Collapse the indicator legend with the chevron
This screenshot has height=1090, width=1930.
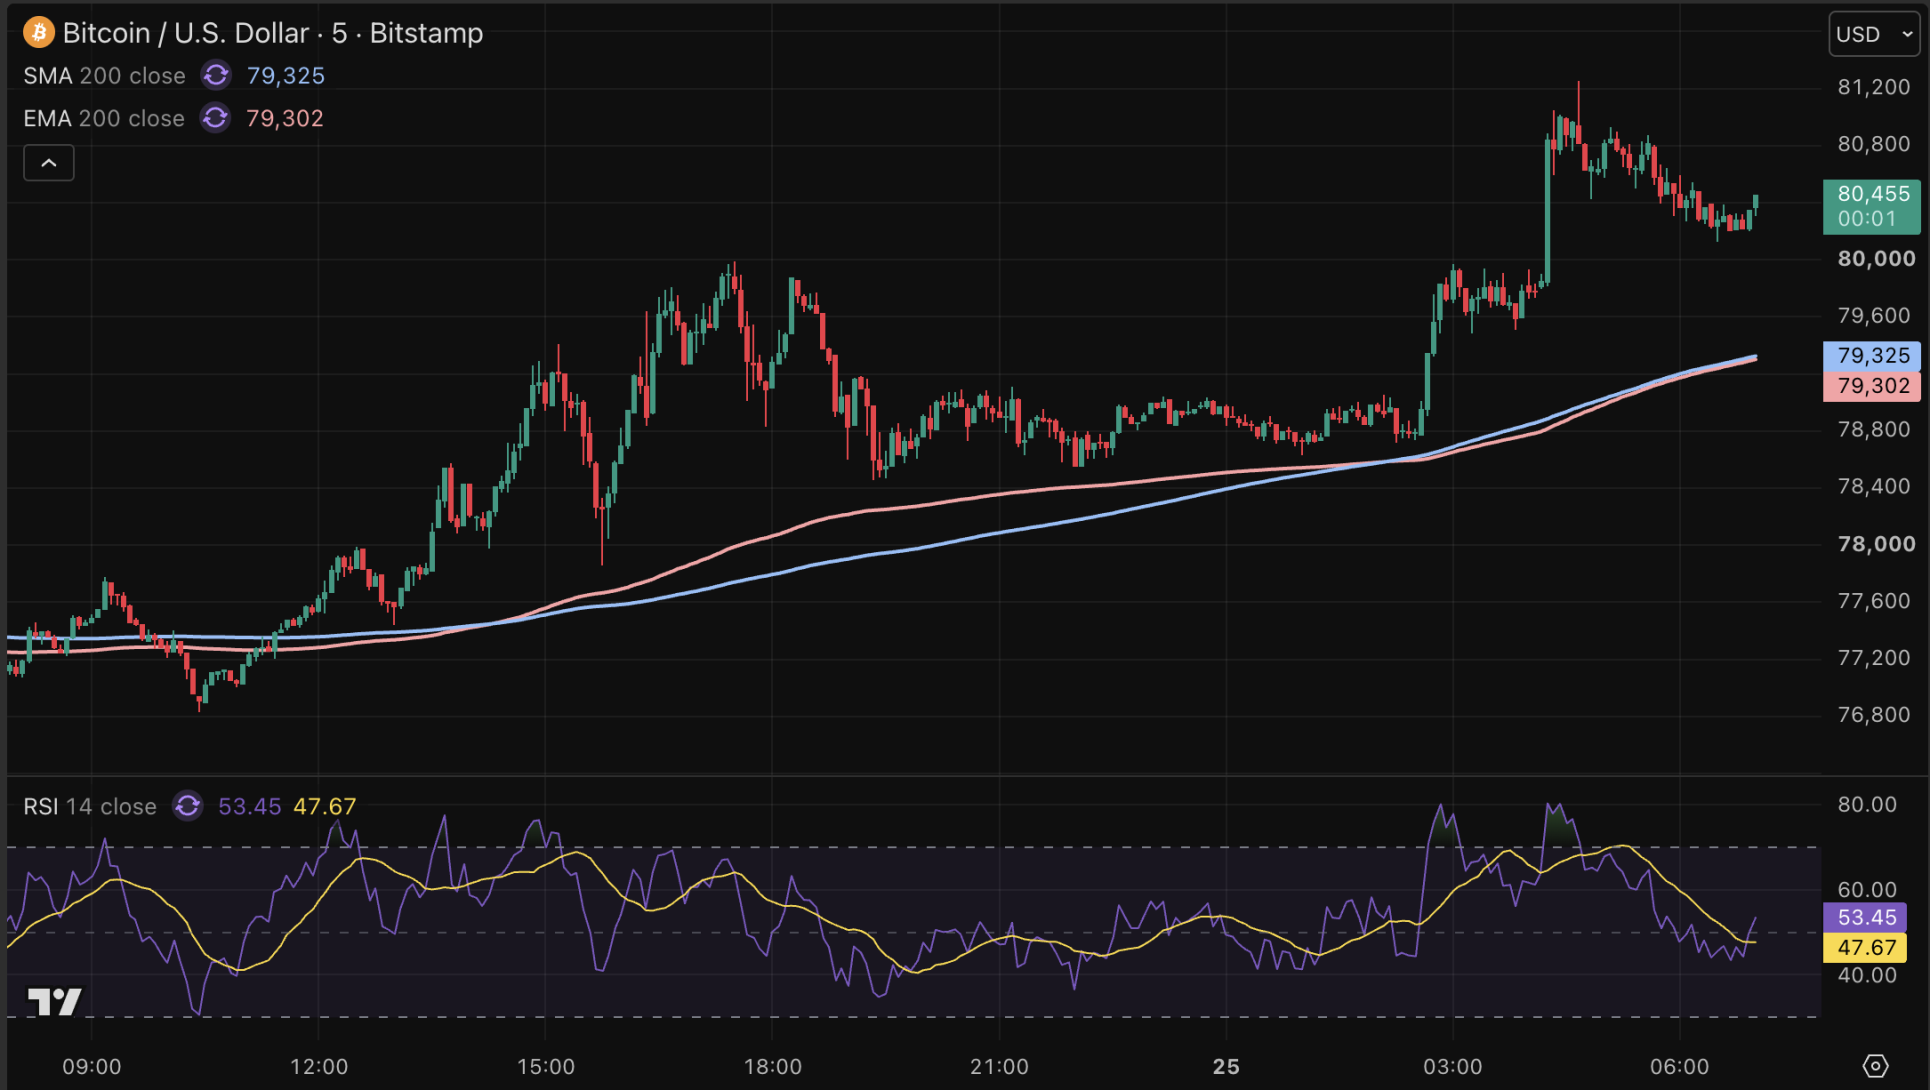[x=49, y=163]
